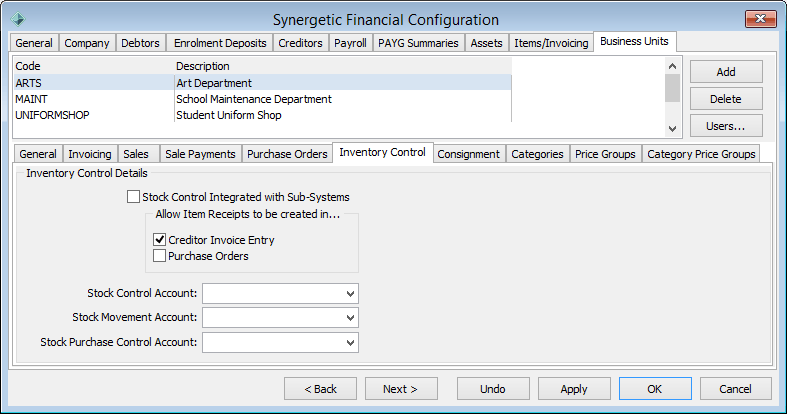This screenshot has width=787, height=414.
Task: Go to the Sale Payments sub-tab
Action: click(x=200, y=154)
